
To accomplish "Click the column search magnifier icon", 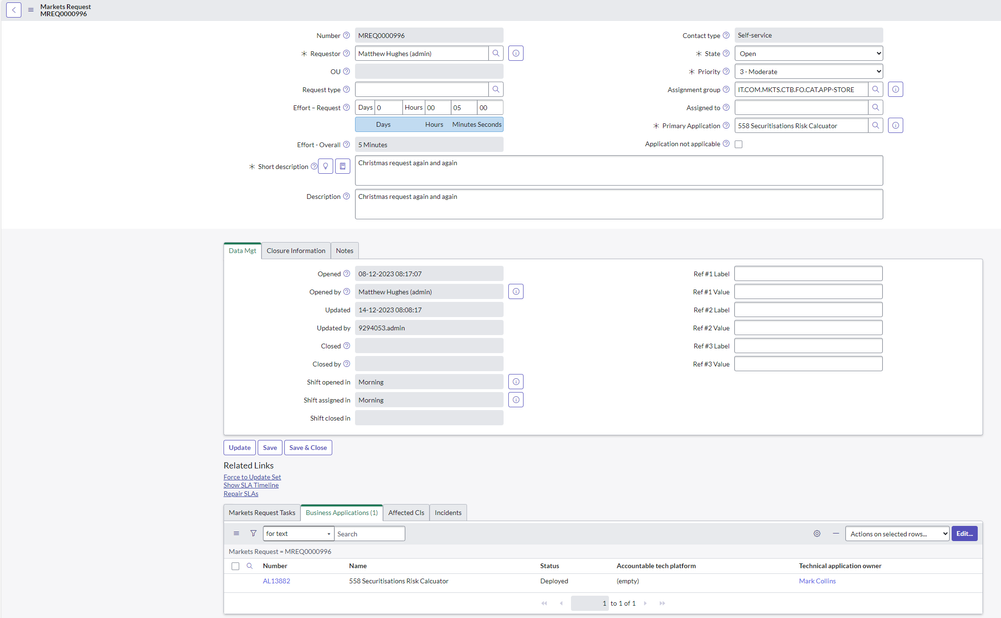I will pos(250,566).
